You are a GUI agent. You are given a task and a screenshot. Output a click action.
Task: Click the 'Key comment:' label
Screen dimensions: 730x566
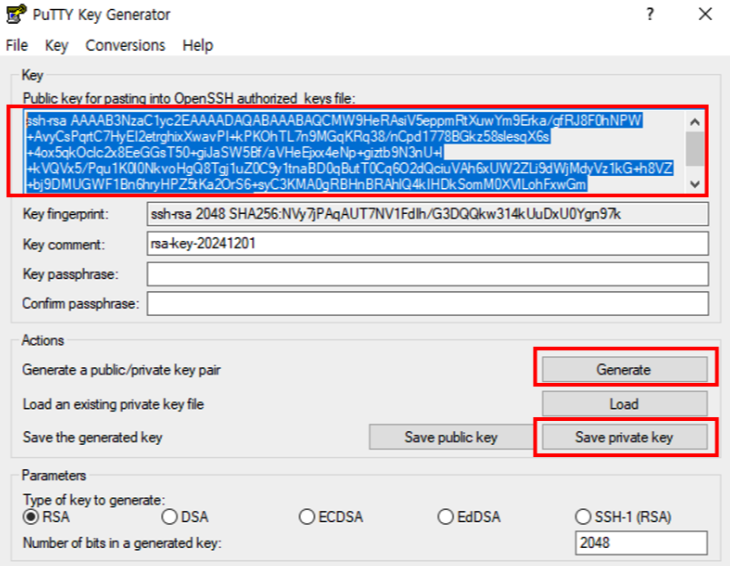click(64, 244)
